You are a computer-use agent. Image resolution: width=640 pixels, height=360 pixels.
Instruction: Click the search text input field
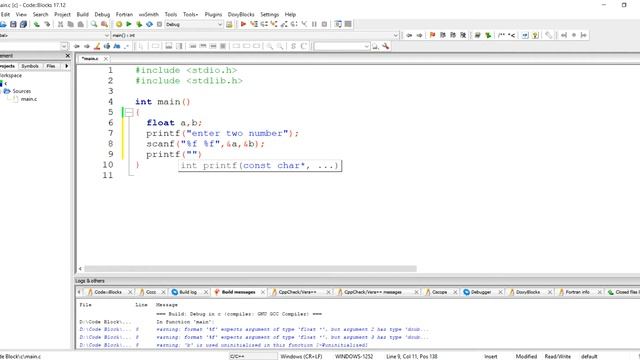(x=339, y=47)
